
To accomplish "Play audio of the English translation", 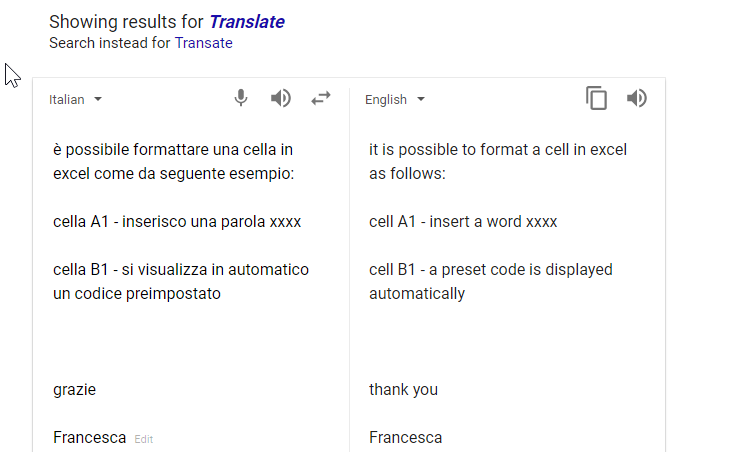I will coord(637,98).
